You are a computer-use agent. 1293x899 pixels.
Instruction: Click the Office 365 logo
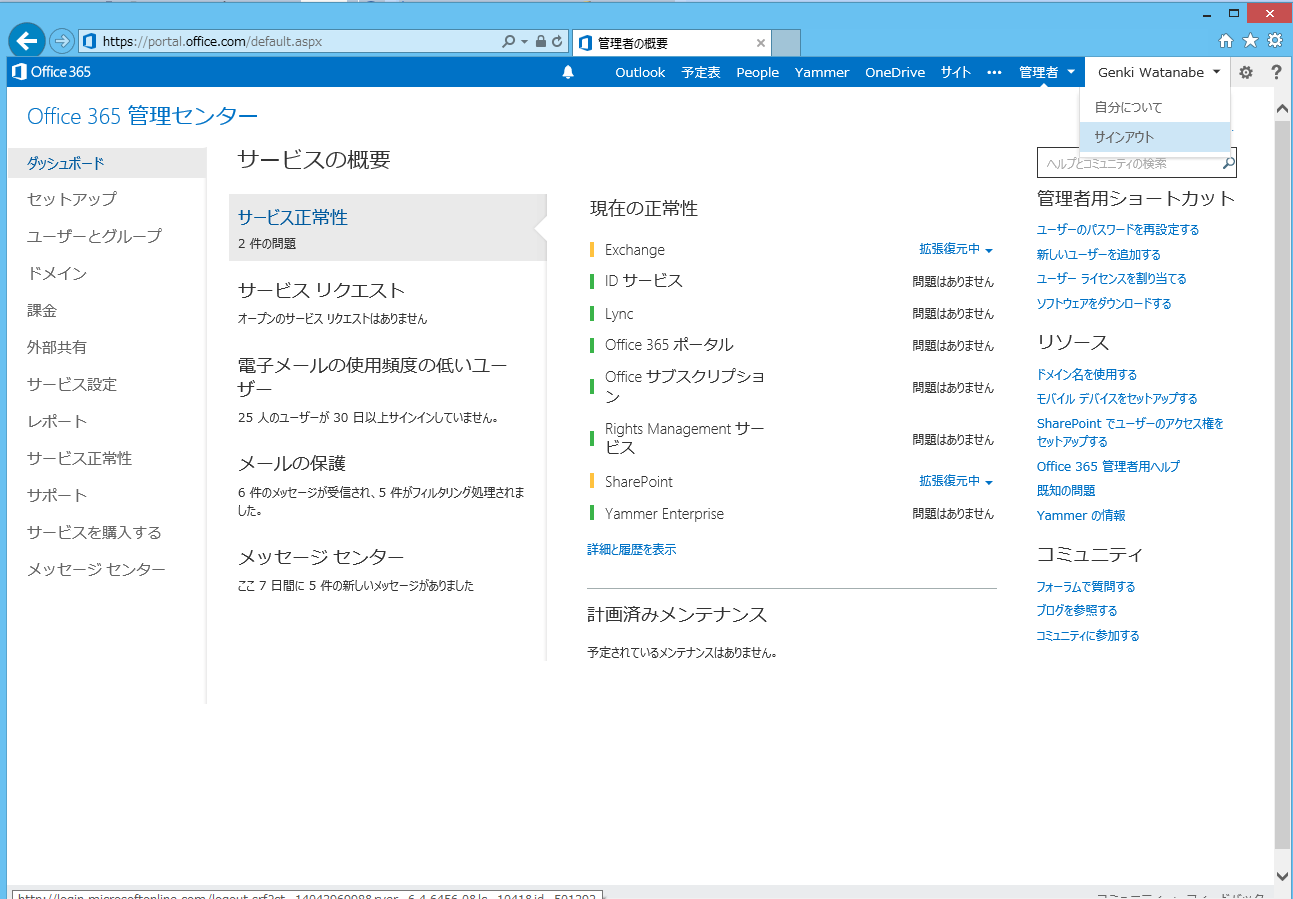[x=51, y=72]
